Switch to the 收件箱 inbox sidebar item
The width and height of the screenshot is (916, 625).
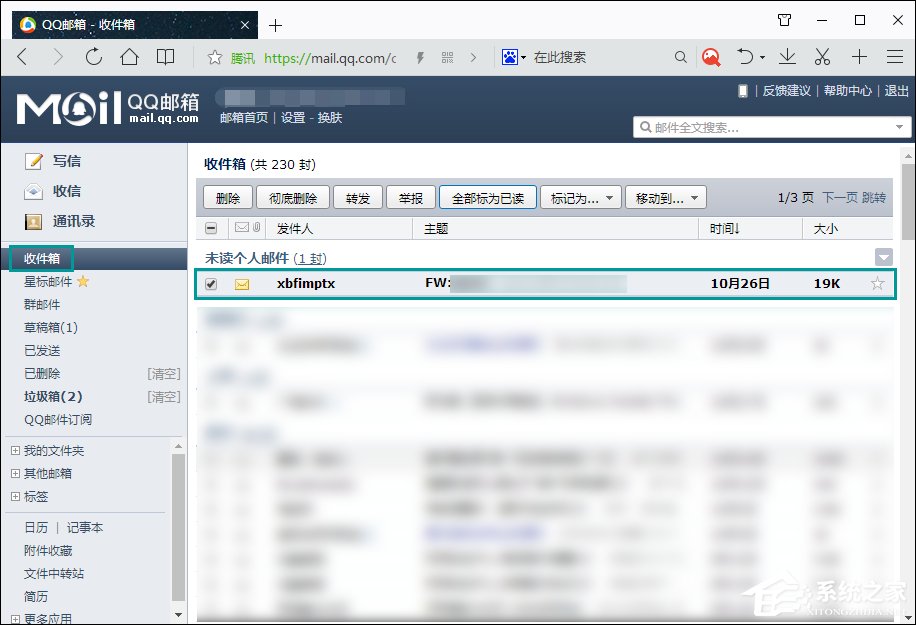click(x=41, y=258)
